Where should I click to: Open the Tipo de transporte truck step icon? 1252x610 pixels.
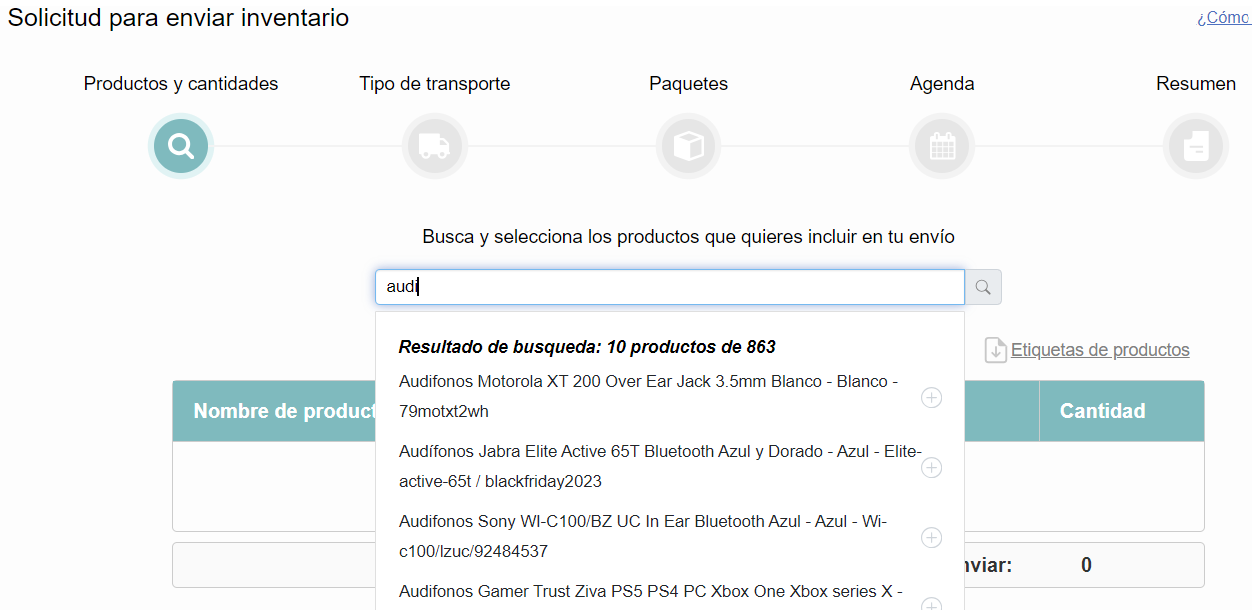pyautogui.click(x=435, y=146)
